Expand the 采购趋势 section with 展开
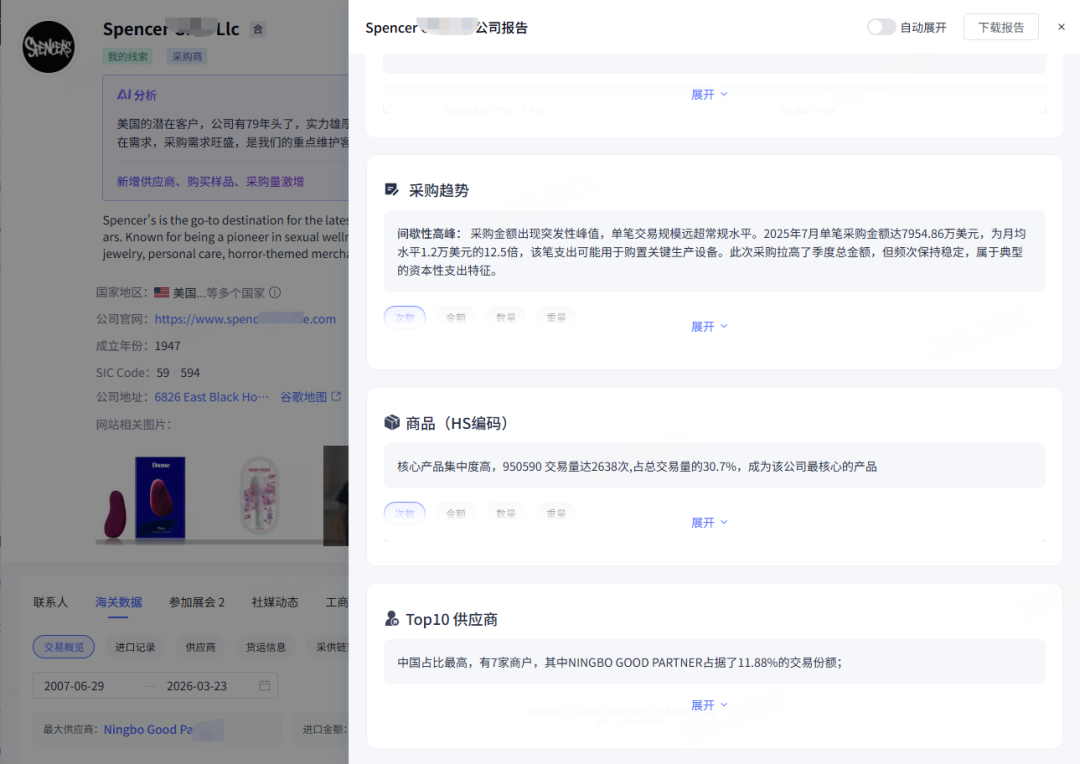The height and width of the screenshot is (764, 1080). (x=709, y=326)
